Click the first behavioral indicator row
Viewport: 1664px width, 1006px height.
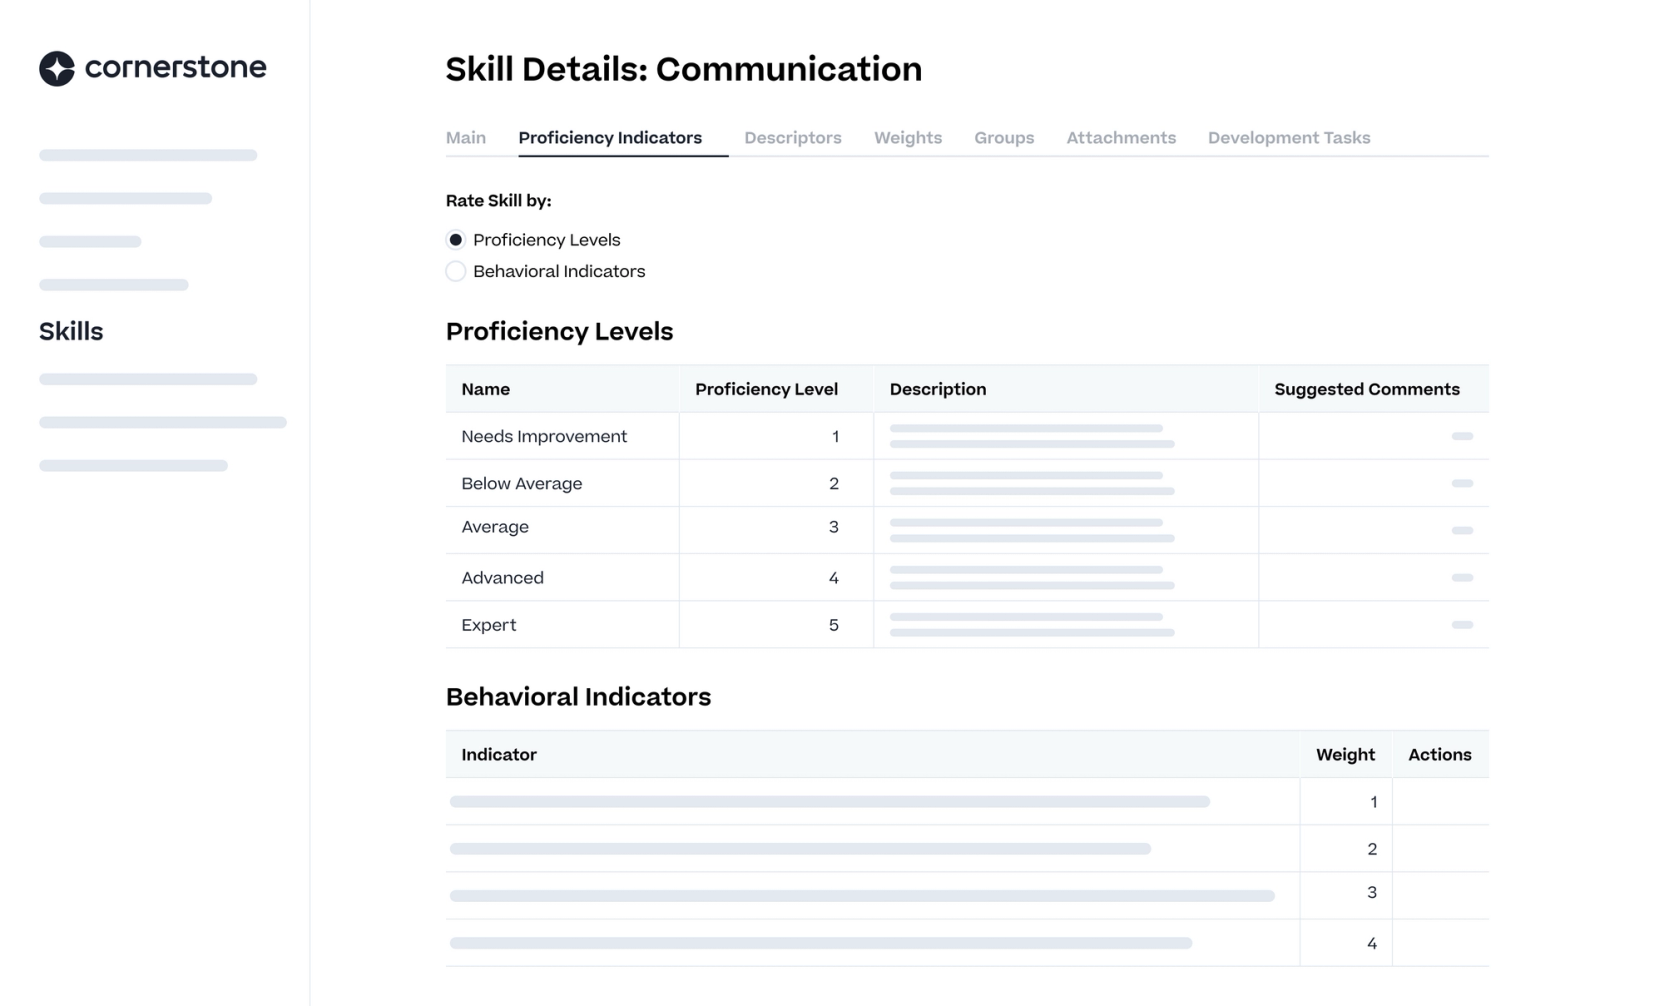(829, 802)
